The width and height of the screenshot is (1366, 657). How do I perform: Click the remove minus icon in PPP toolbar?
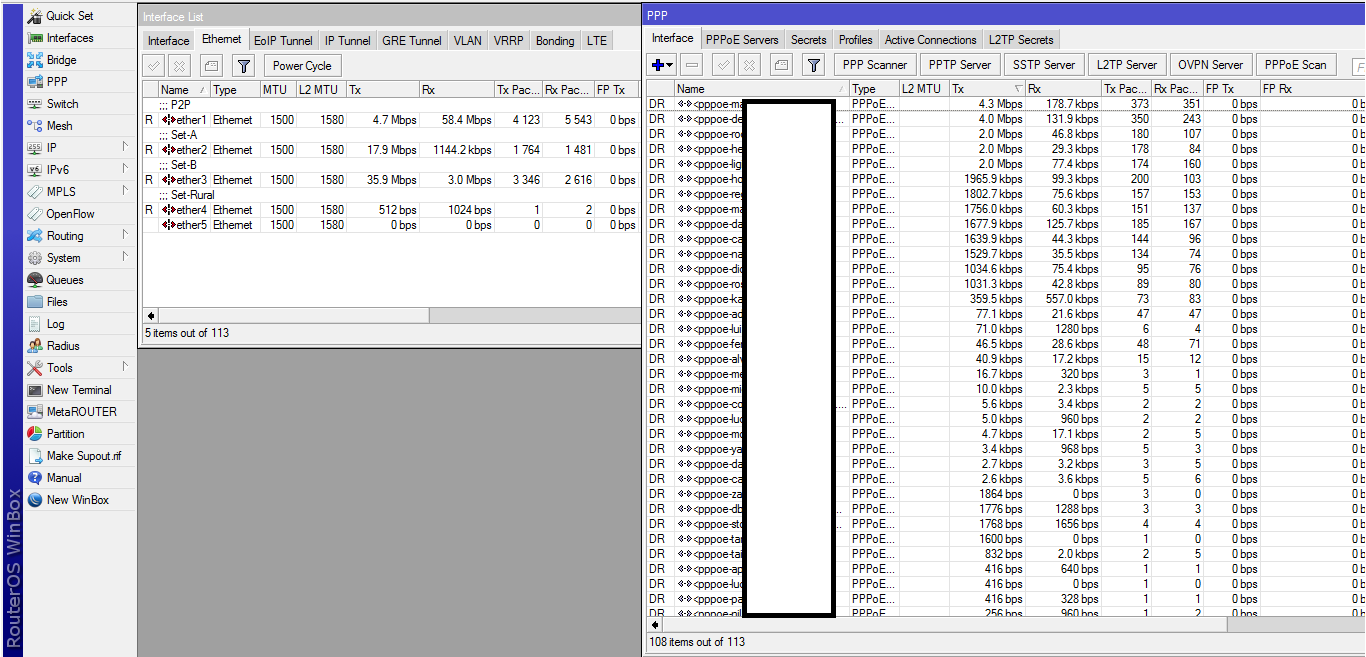(x=692, y=65)
